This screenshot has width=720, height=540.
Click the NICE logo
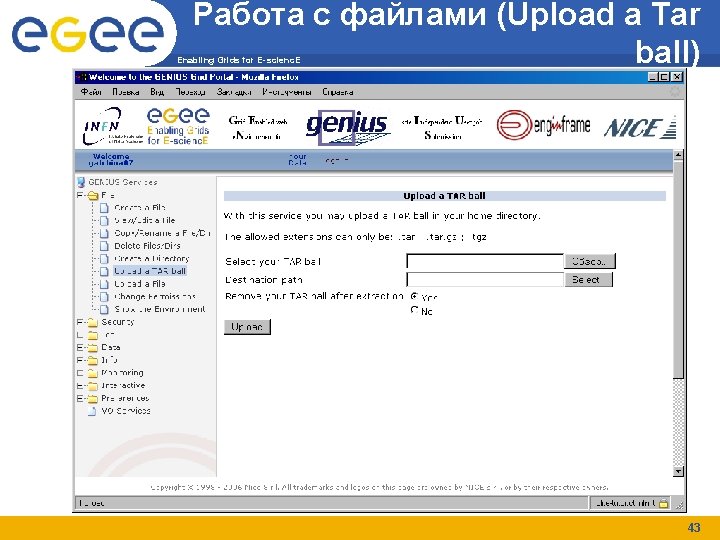pyautogui.click(x=640, y=127)
